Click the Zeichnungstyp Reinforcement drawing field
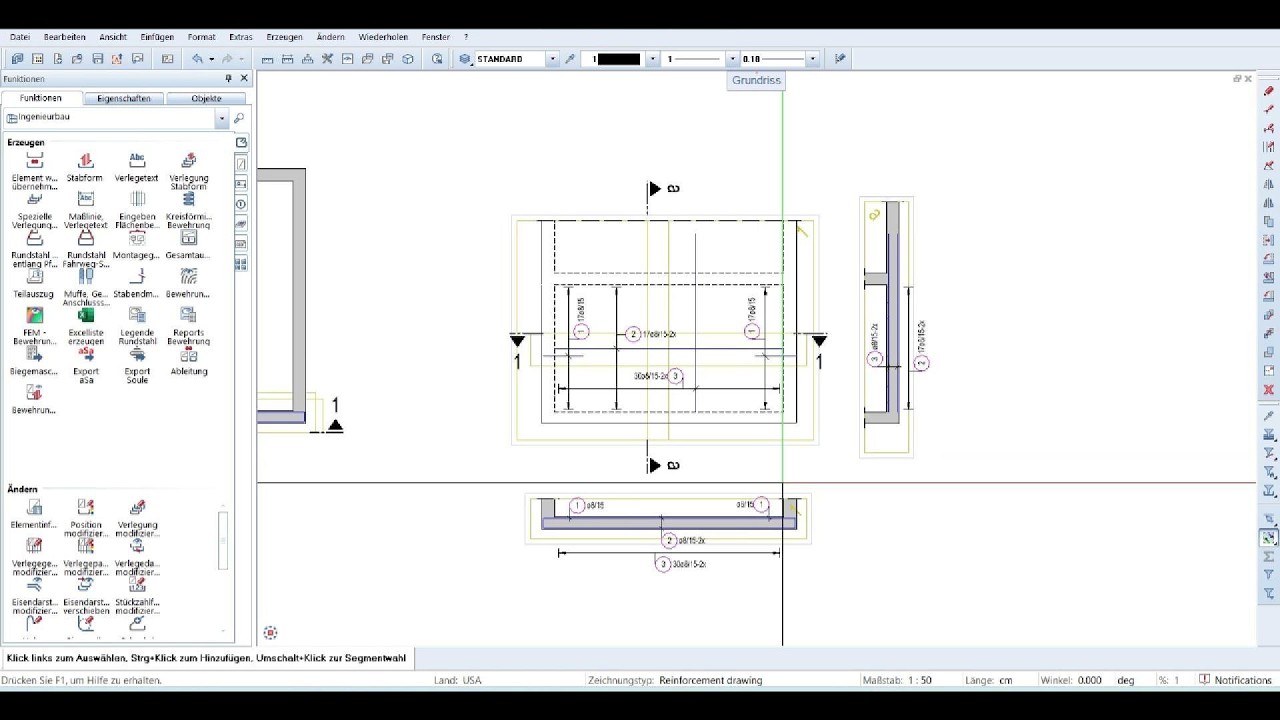 coord(710,680)
